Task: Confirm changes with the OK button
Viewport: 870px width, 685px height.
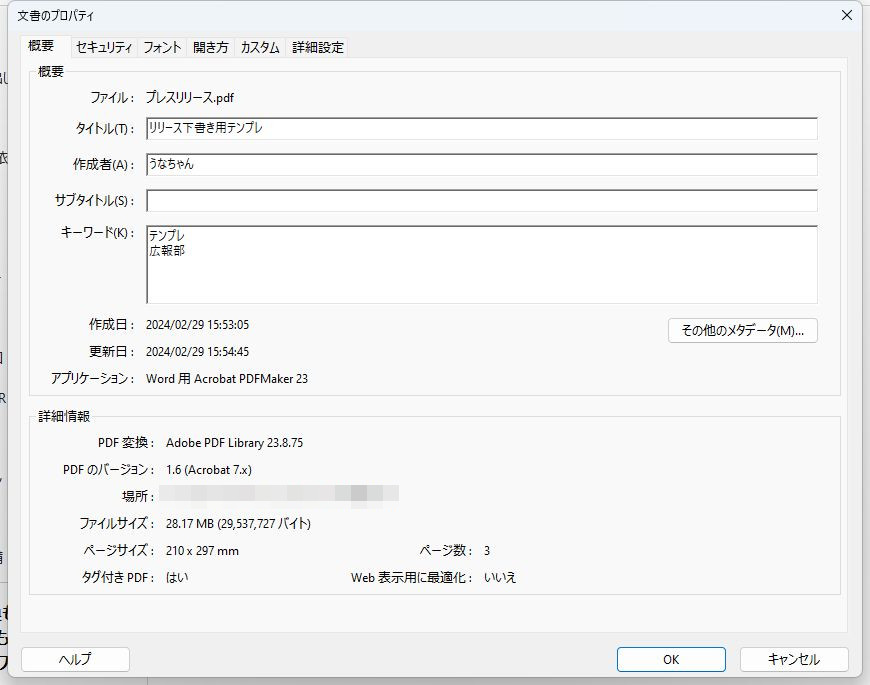Action: 670,659
